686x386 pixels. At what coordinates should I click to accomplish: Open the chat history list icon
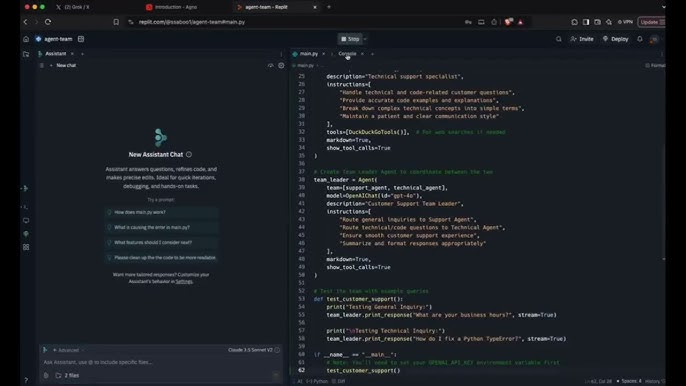[42, 65]
